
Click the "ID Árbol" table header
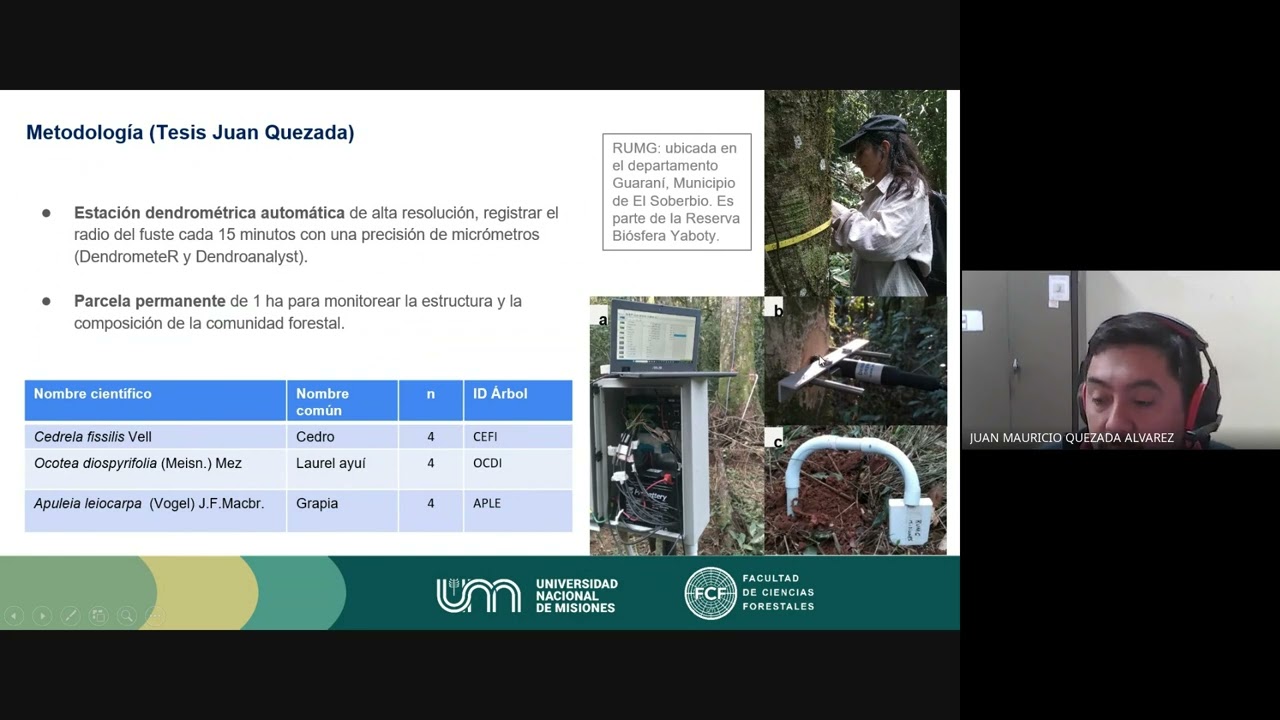pos(518,401)
